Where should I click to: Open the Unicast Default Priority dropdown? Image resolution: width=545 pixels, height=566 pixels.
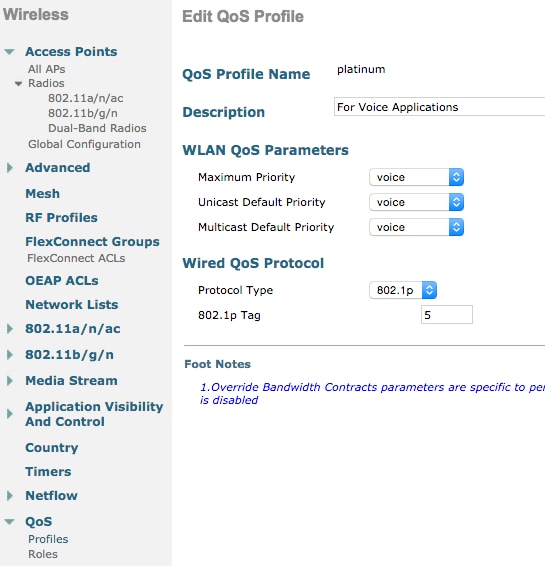[x=417, y=202]
